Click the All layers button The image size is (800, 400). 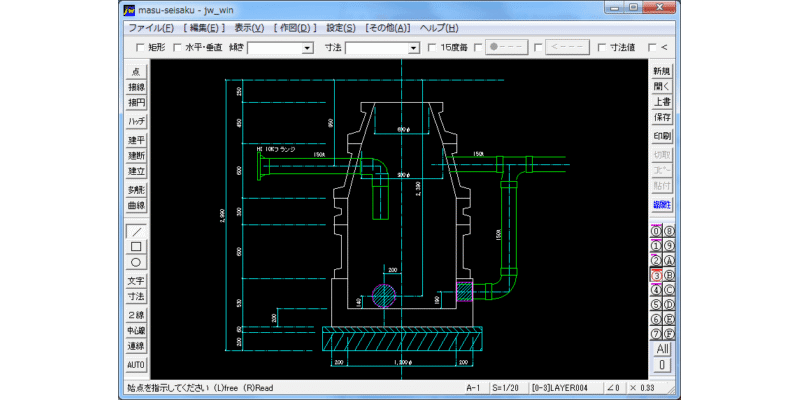(662, 349)
